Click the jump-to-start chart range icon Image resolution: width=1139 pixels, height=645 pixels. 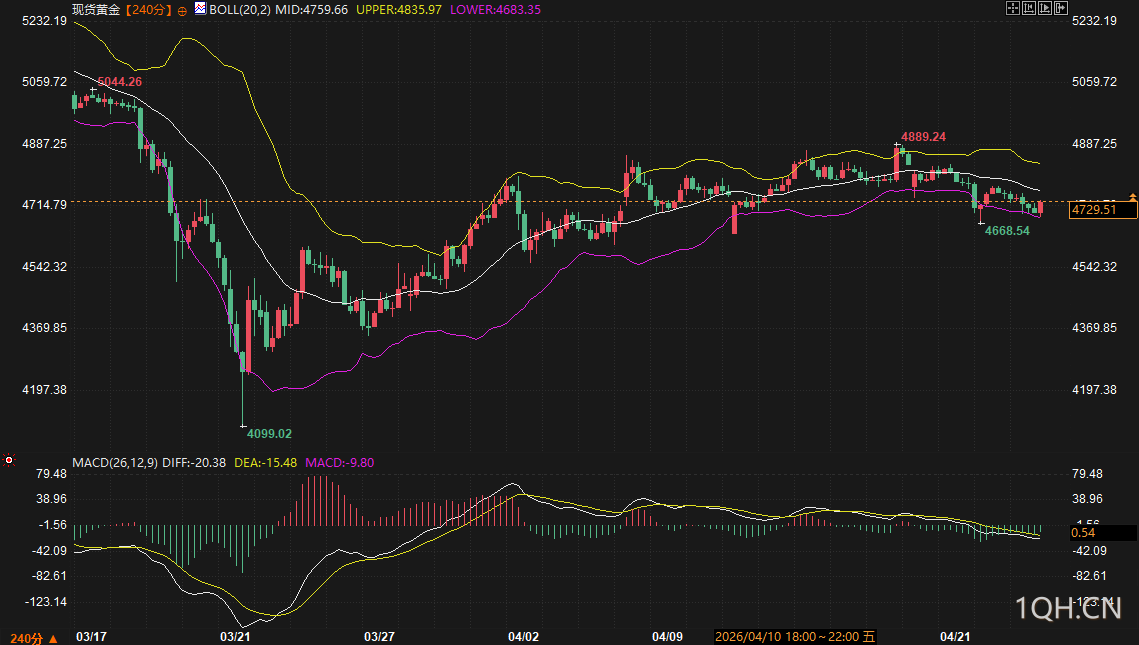click(x=1028, y=8)
